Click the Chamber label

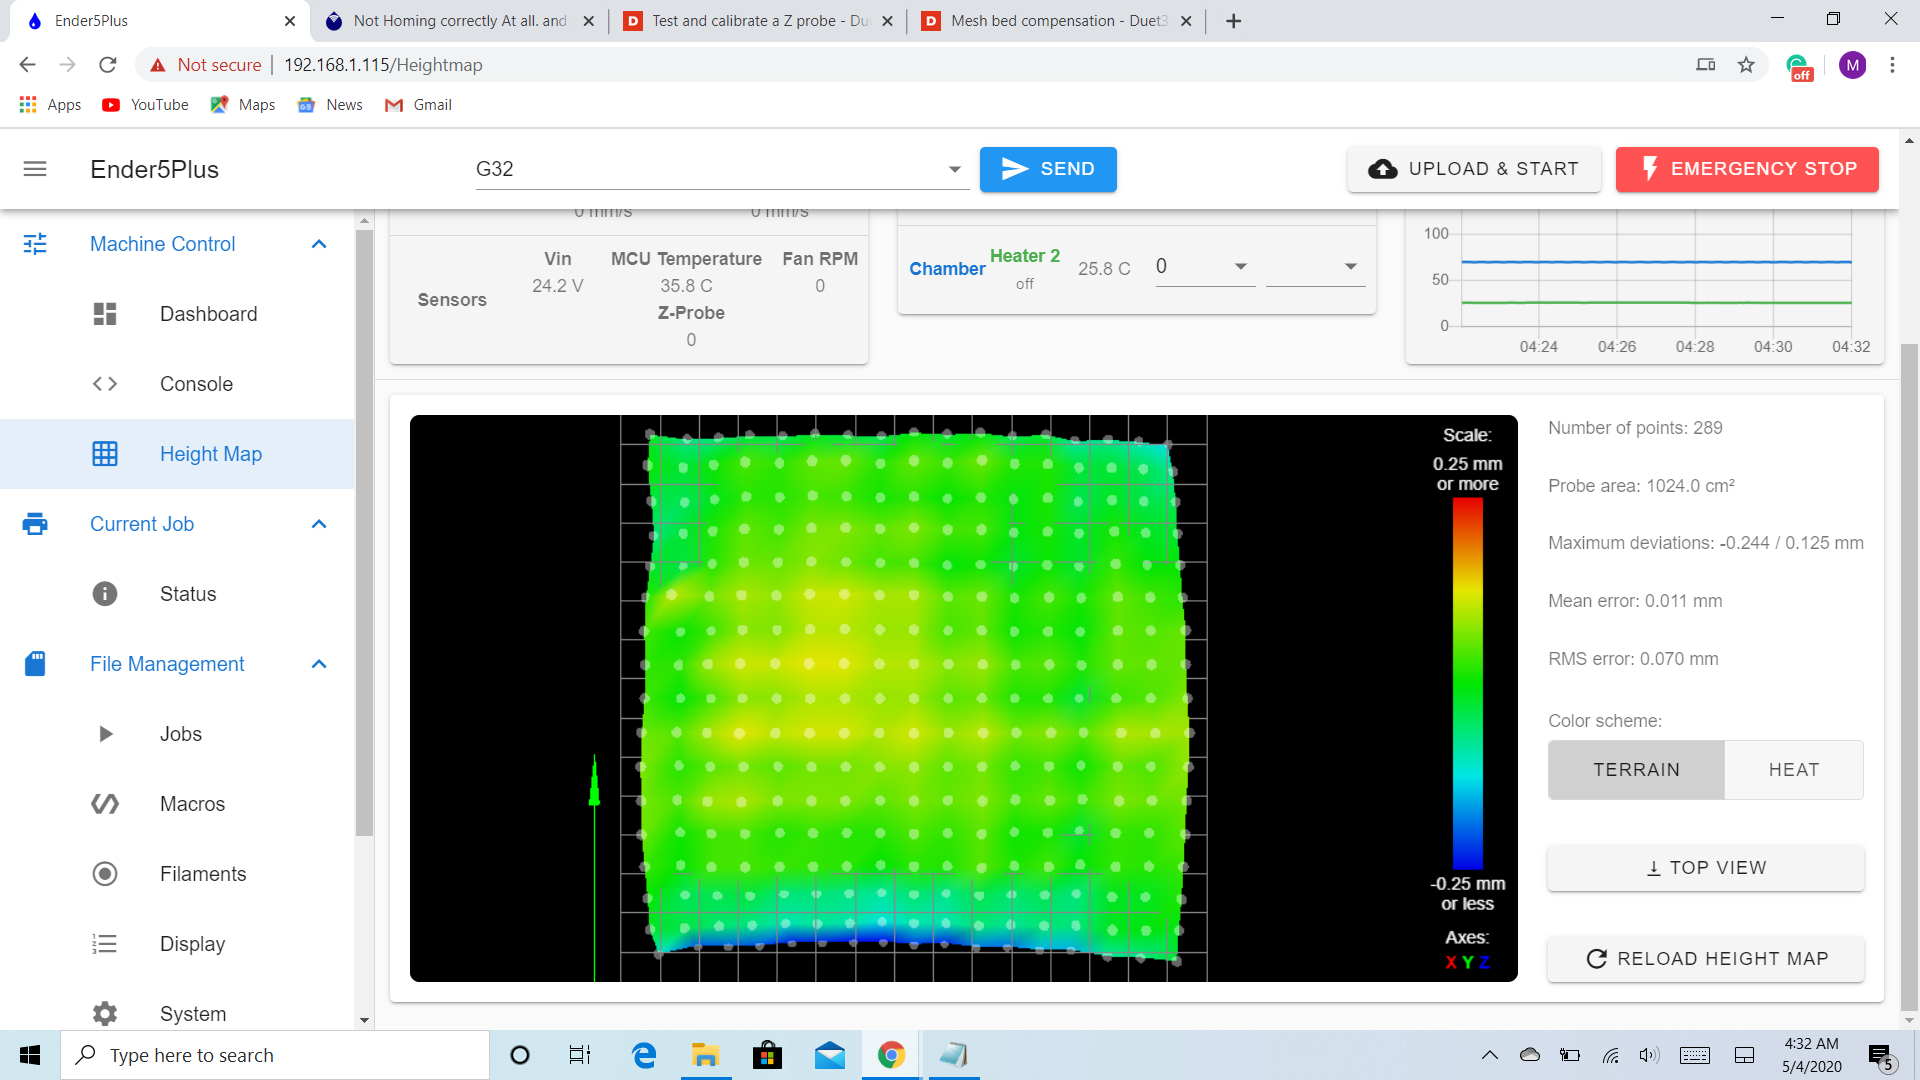coord(947,269)
